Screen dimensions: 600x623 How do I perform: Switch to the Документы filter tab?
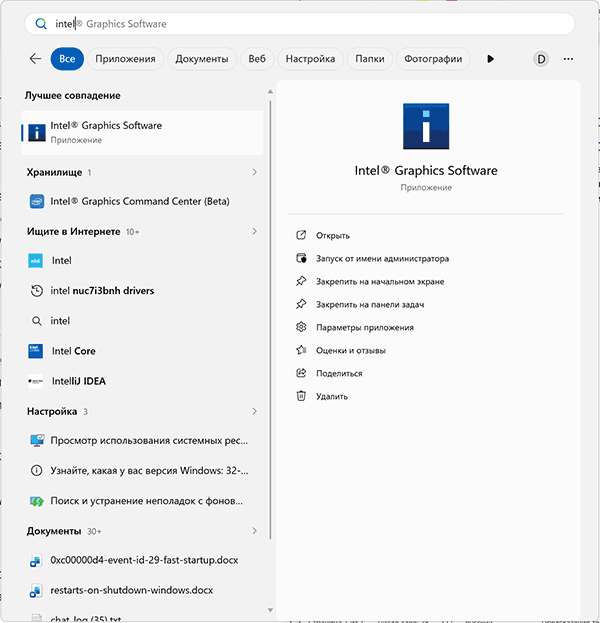pyautogui.click(x=202, y=59)
